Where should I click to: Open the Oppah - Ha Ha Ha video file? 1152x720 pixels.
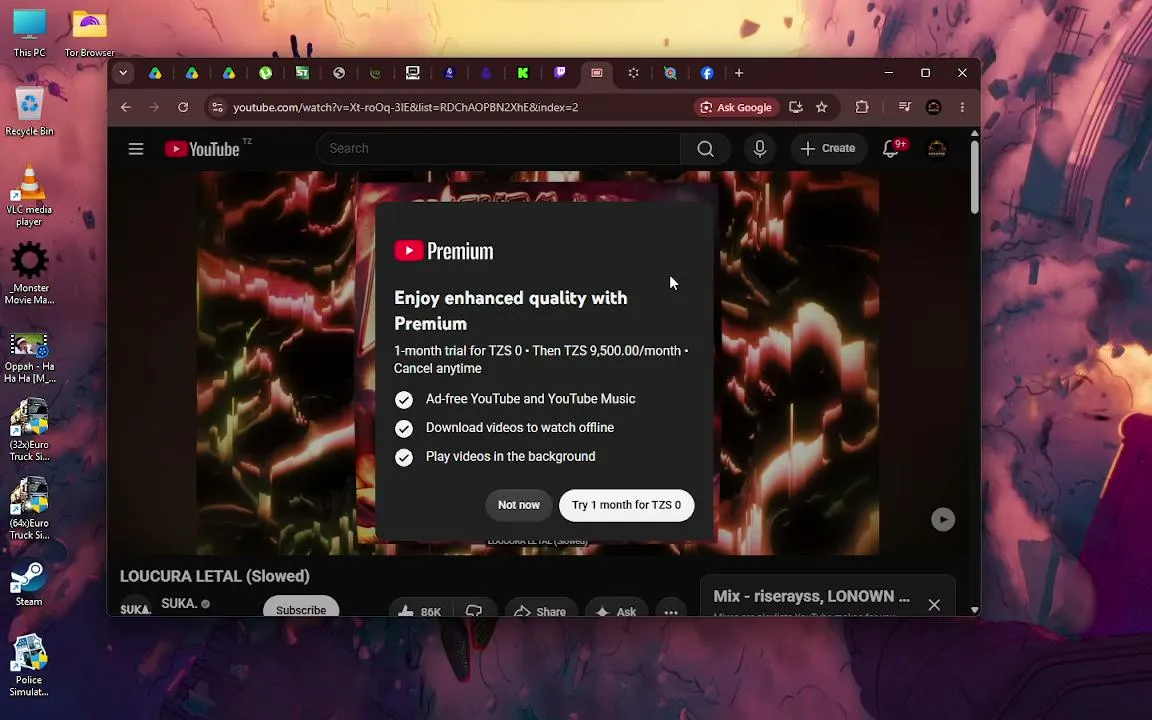(x=29, y=357)
